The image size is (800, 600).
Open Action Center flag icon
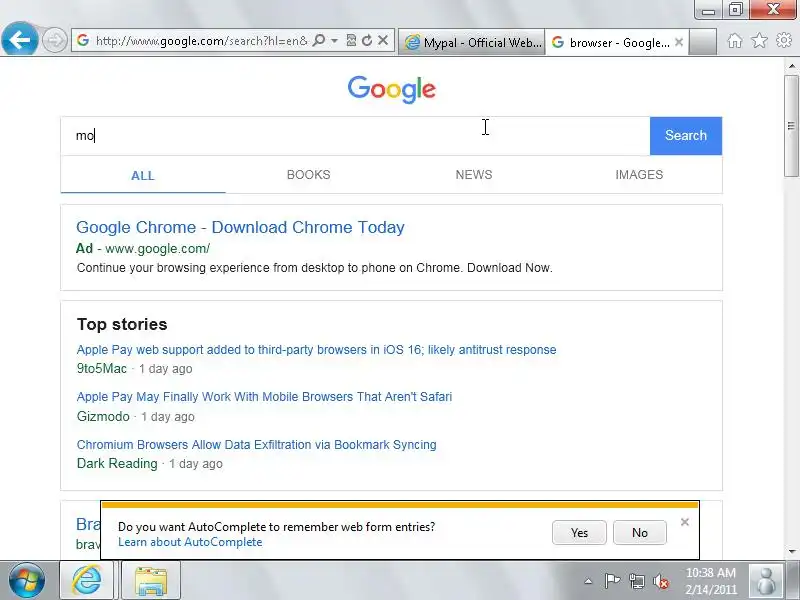tap(612, 581)
